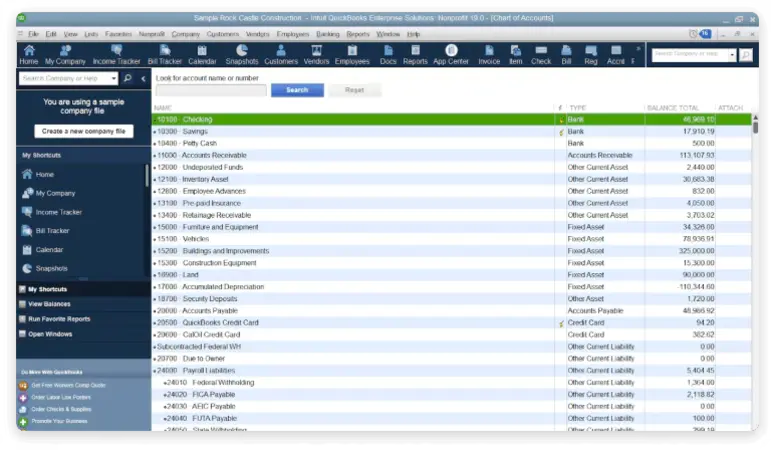The width and height of the screenshot is (775, 451).
Task: Click the account list vertical scrollbar thumb
Action: tap(755, 127)
